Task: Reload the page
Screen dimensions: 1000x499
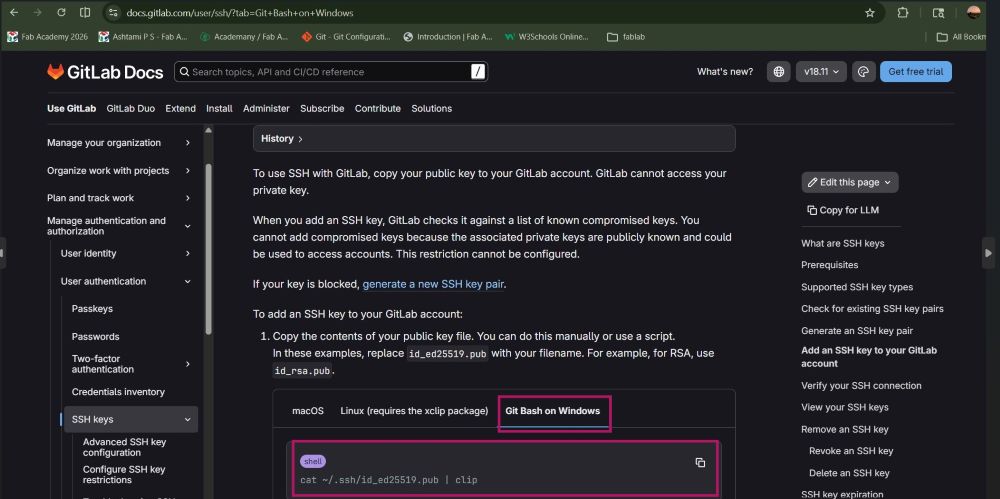Action: click(61, 13)
